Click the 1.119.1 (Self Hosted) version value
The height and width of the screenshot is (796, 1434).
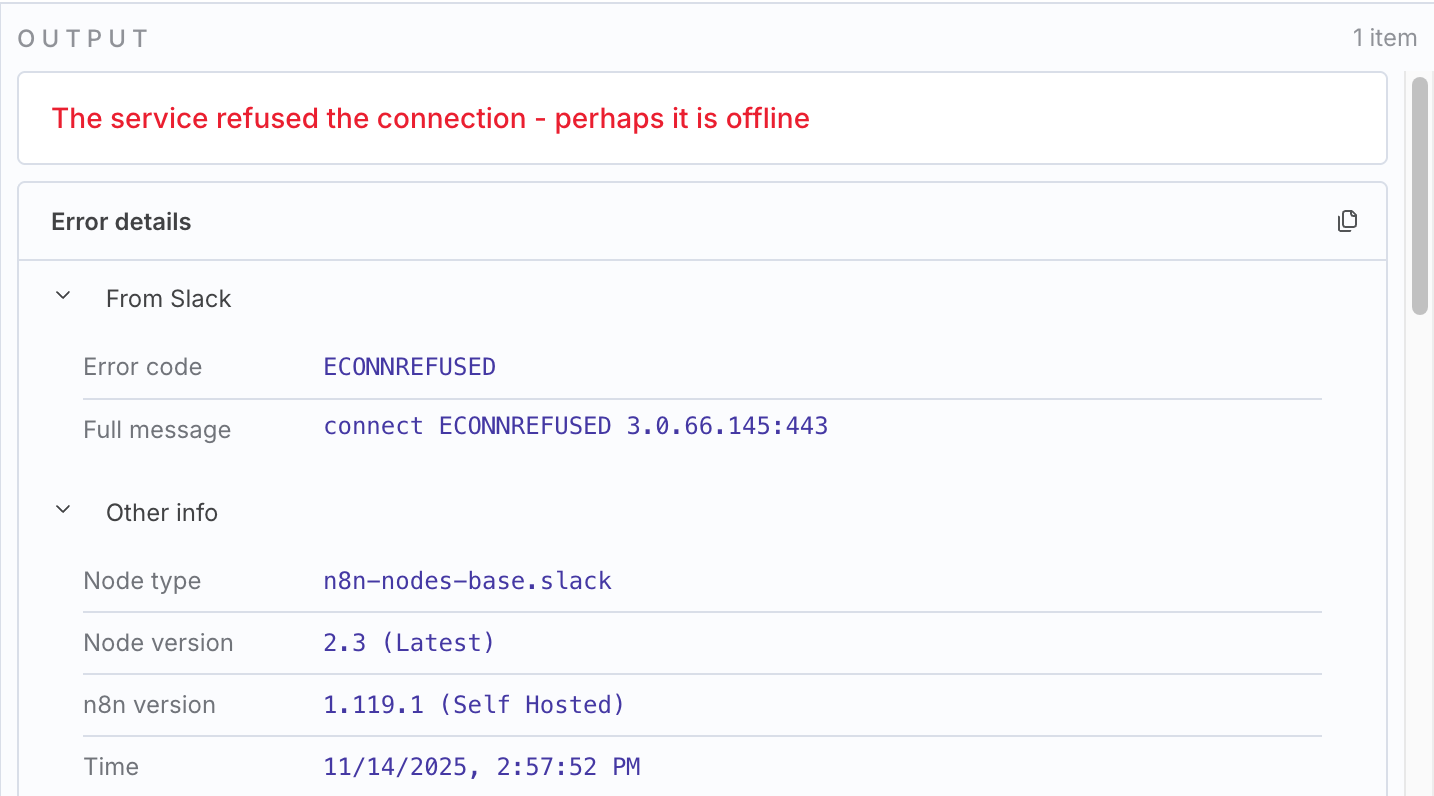473,705
